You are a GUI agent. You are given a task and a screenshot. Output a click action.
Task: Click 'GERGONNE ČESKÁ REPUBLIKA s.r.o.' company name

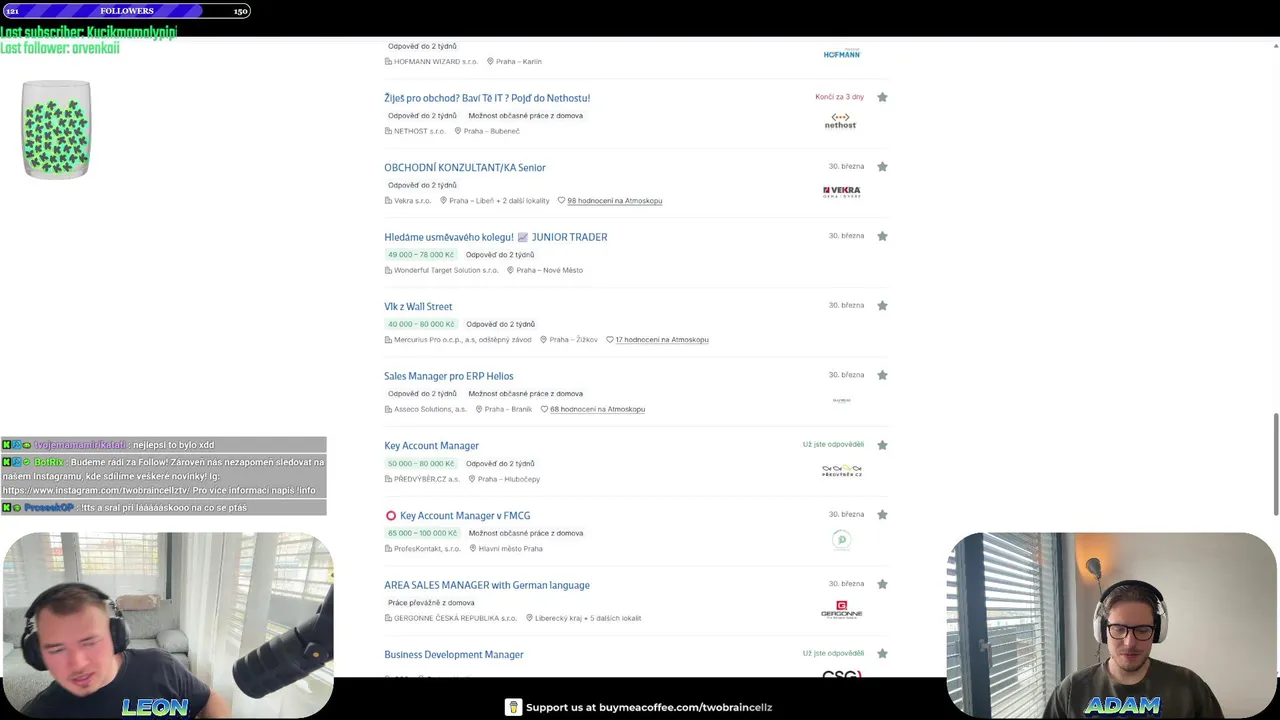pyautogui.click(x=455, y=618)
